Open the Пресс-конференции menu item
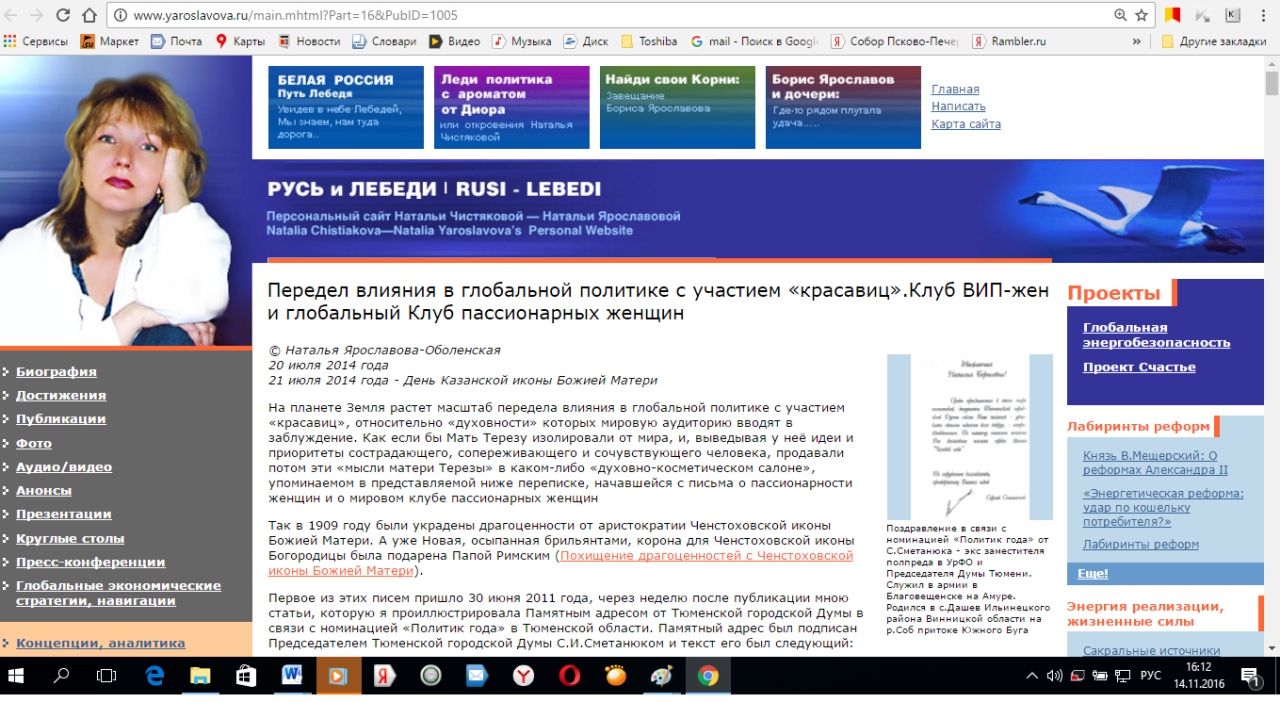 click(x=91, y=562)
